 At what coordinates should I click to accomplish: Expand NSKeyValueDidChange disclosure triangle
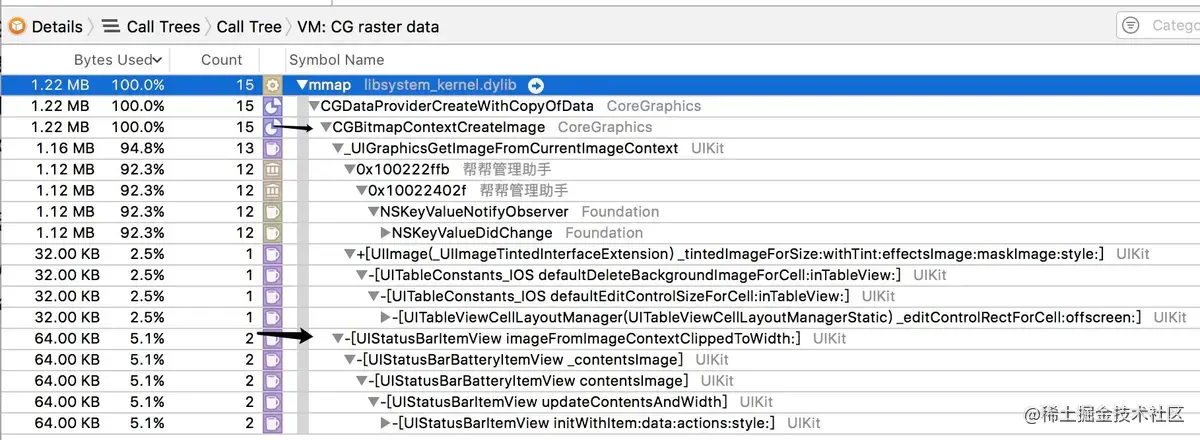click(x=386, y=233)
